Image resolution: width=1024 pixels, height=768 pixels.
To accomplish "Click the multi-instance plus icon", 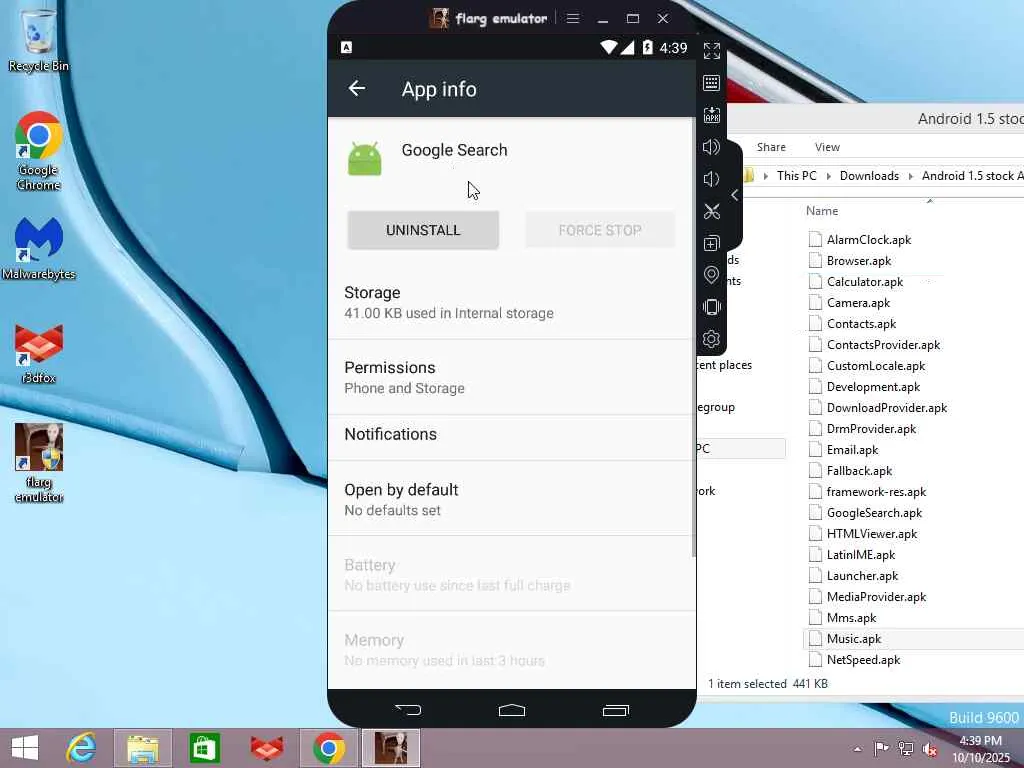I will coord(711,243).
